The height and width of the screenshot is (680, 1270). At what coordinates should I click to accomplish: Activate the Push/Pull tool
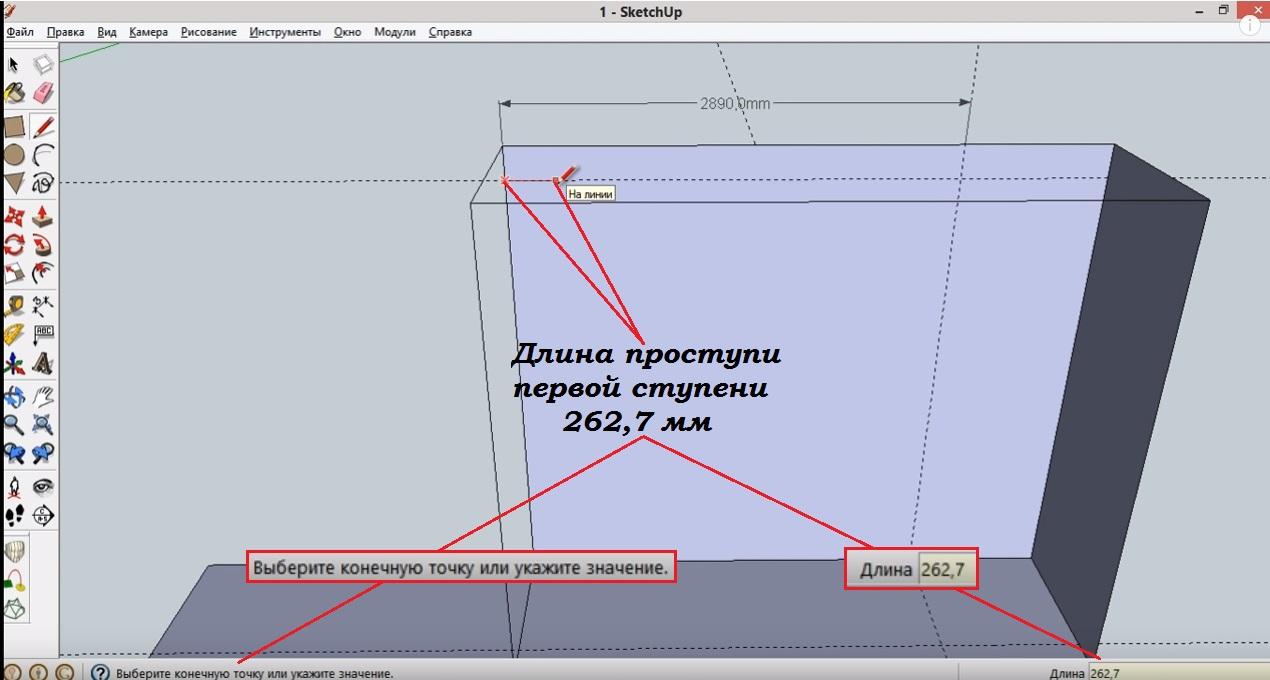pyautogui.click(x=43, y=216)
